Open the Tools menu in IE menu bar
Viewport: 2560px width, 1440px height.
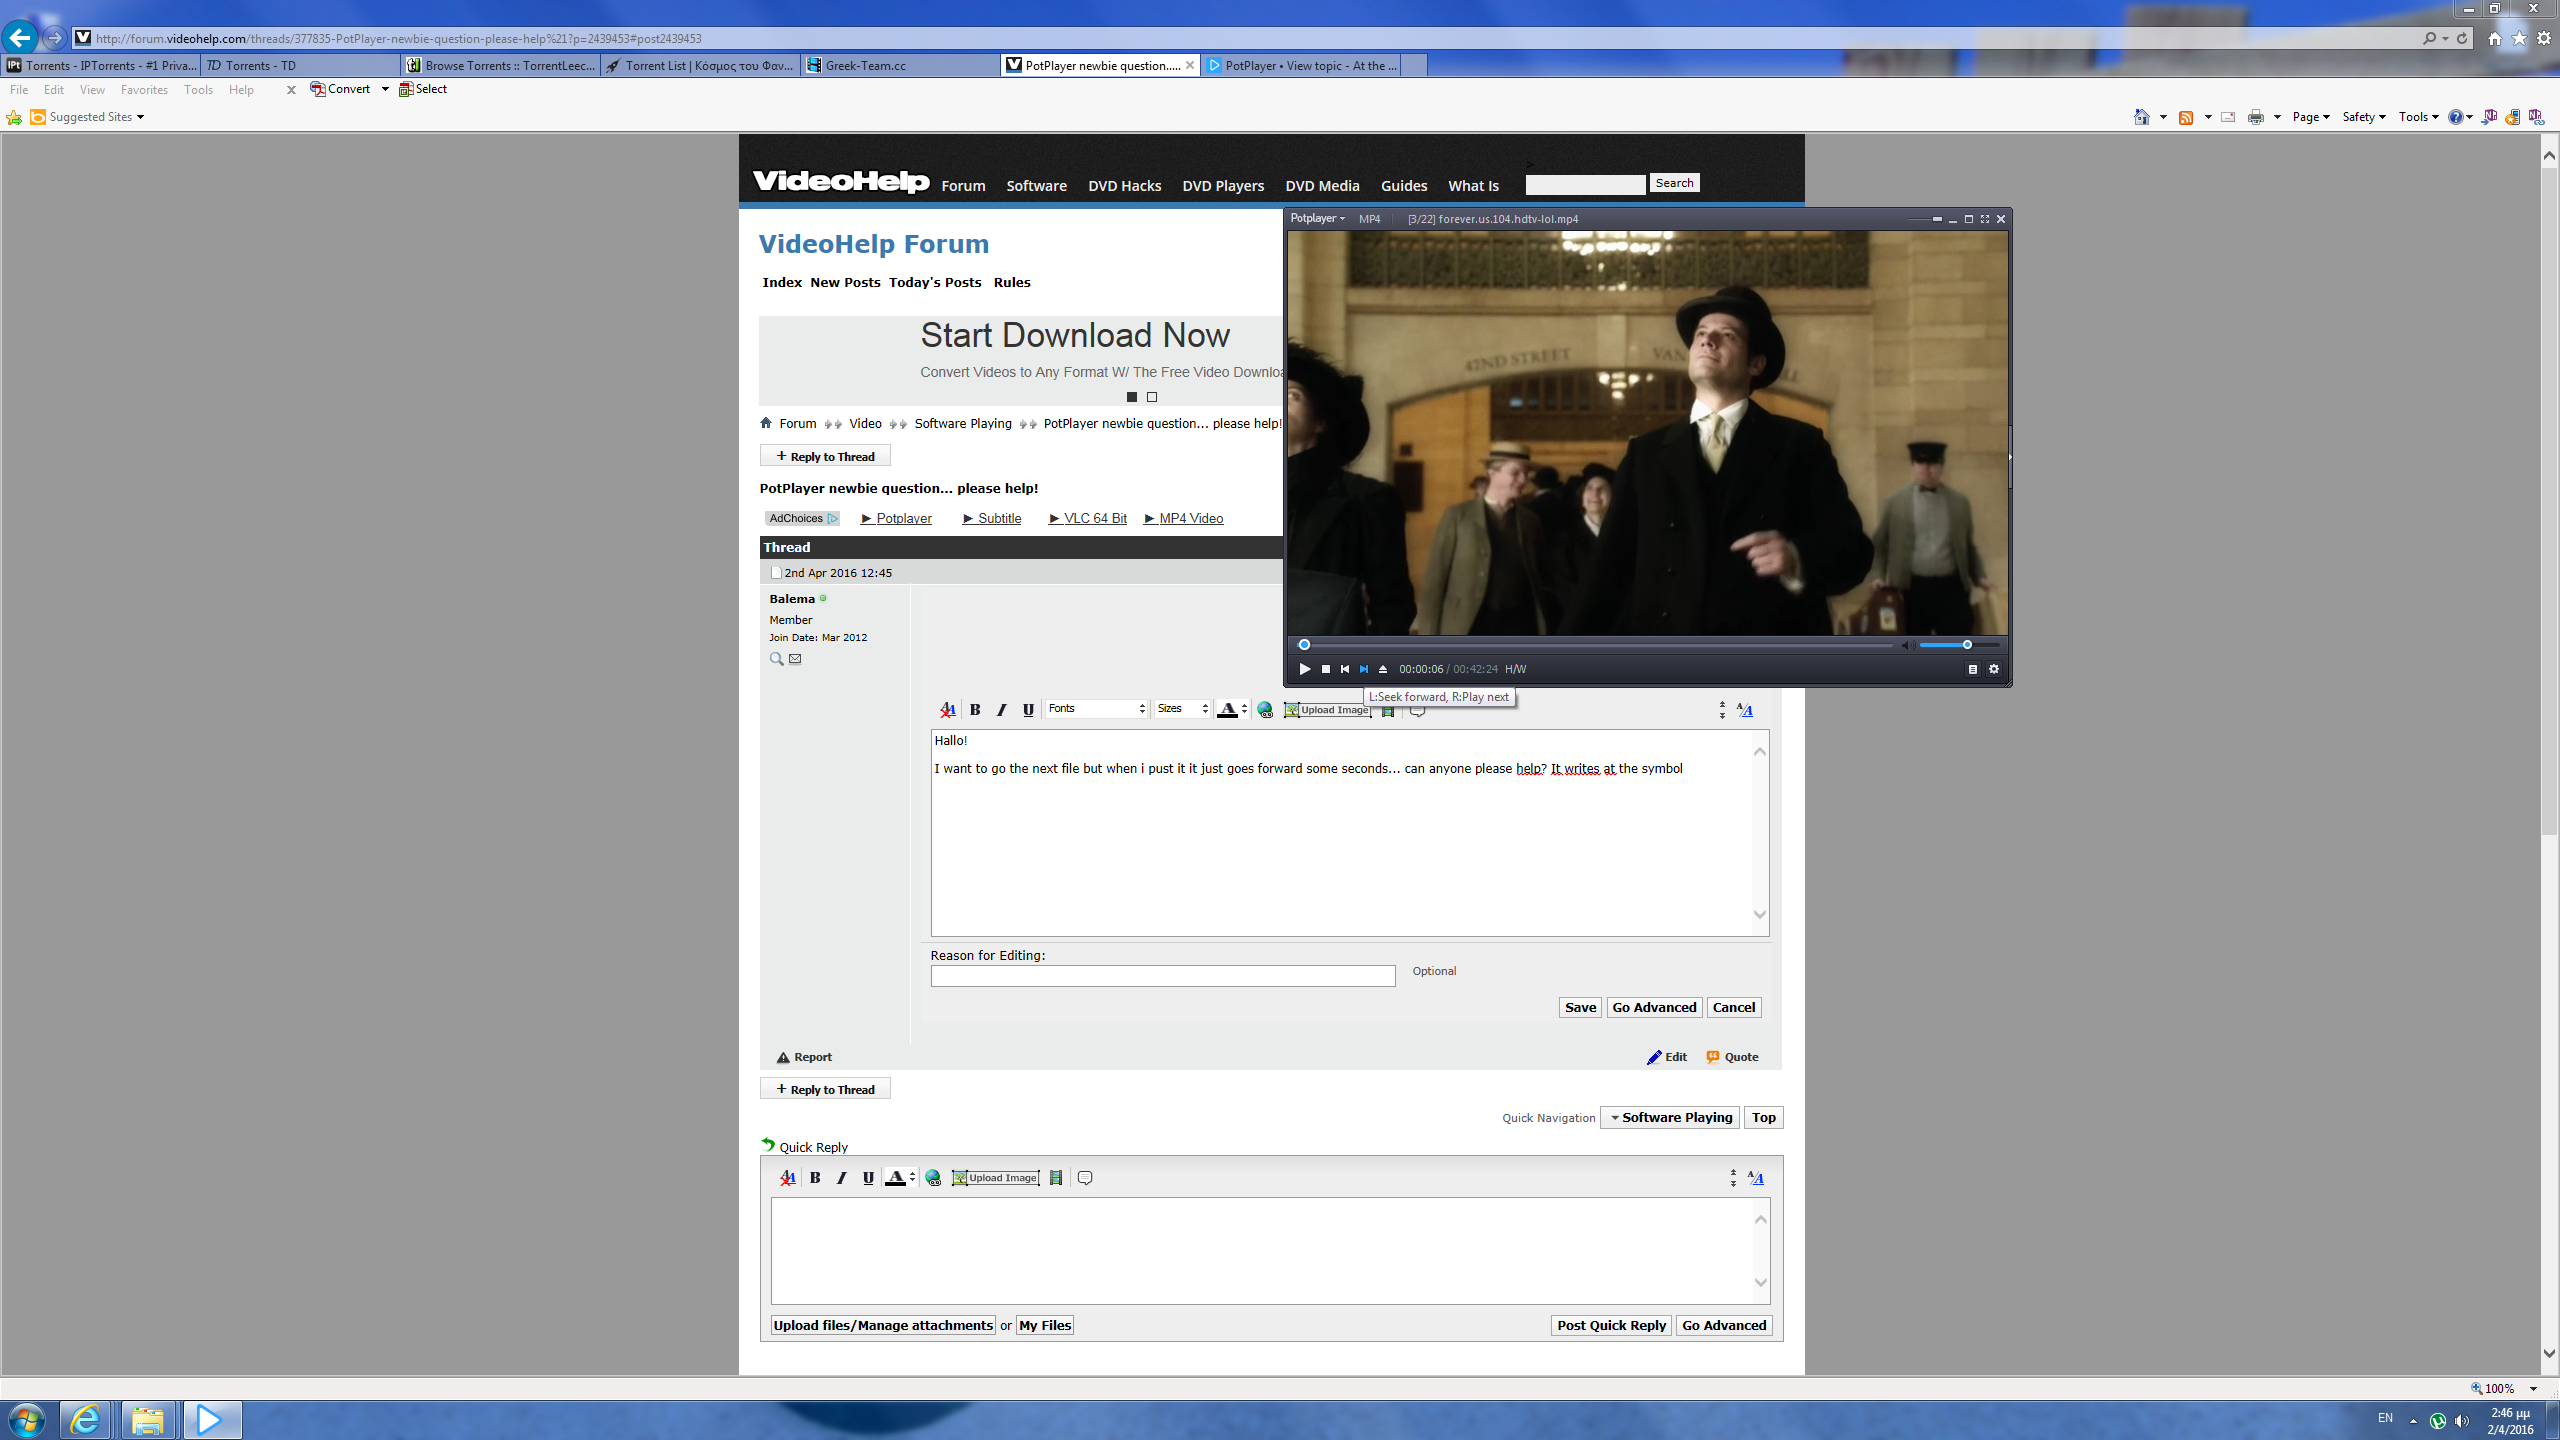click(198, 90)
